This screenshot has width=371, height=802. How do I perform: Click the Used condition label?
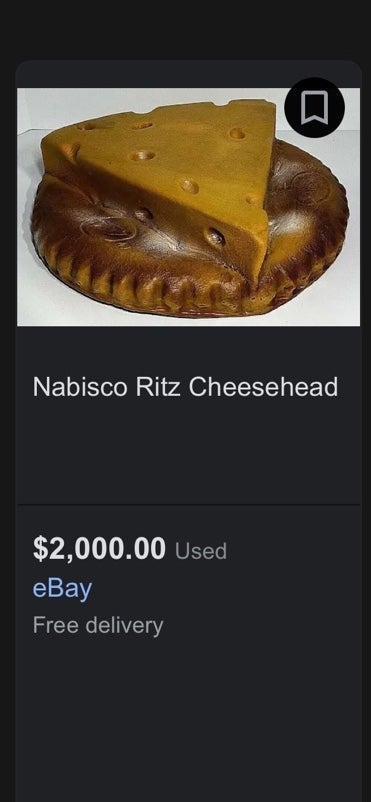coord(201,551)
